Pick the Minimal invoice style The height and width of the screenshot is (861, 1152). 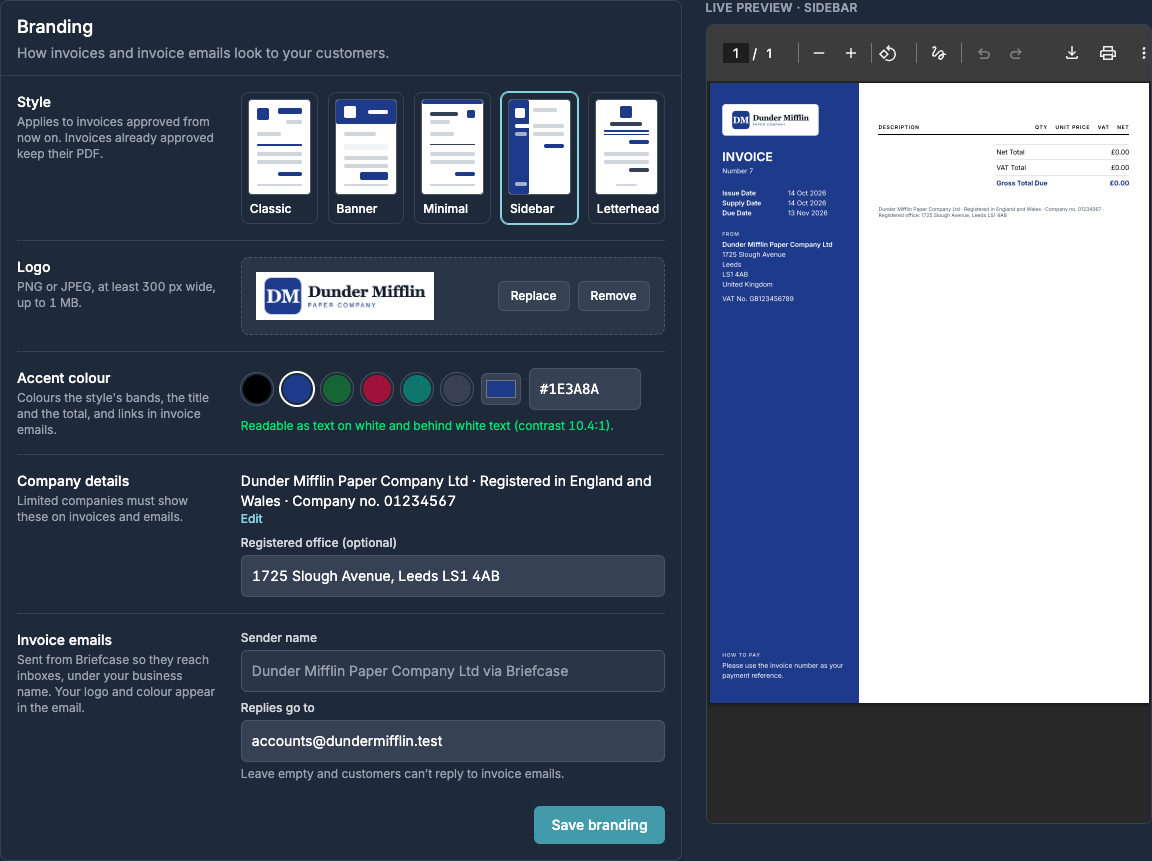point(453,158)
